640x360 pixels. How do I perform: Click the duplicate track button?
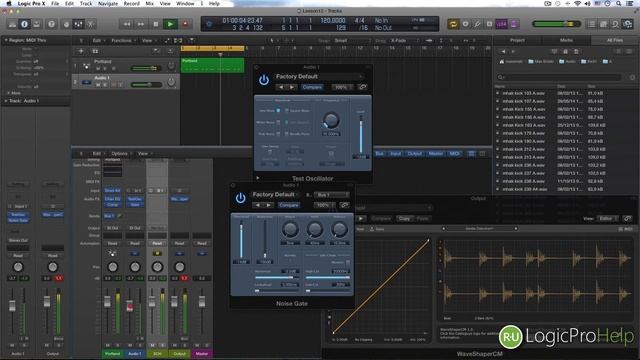click(95, 51)
